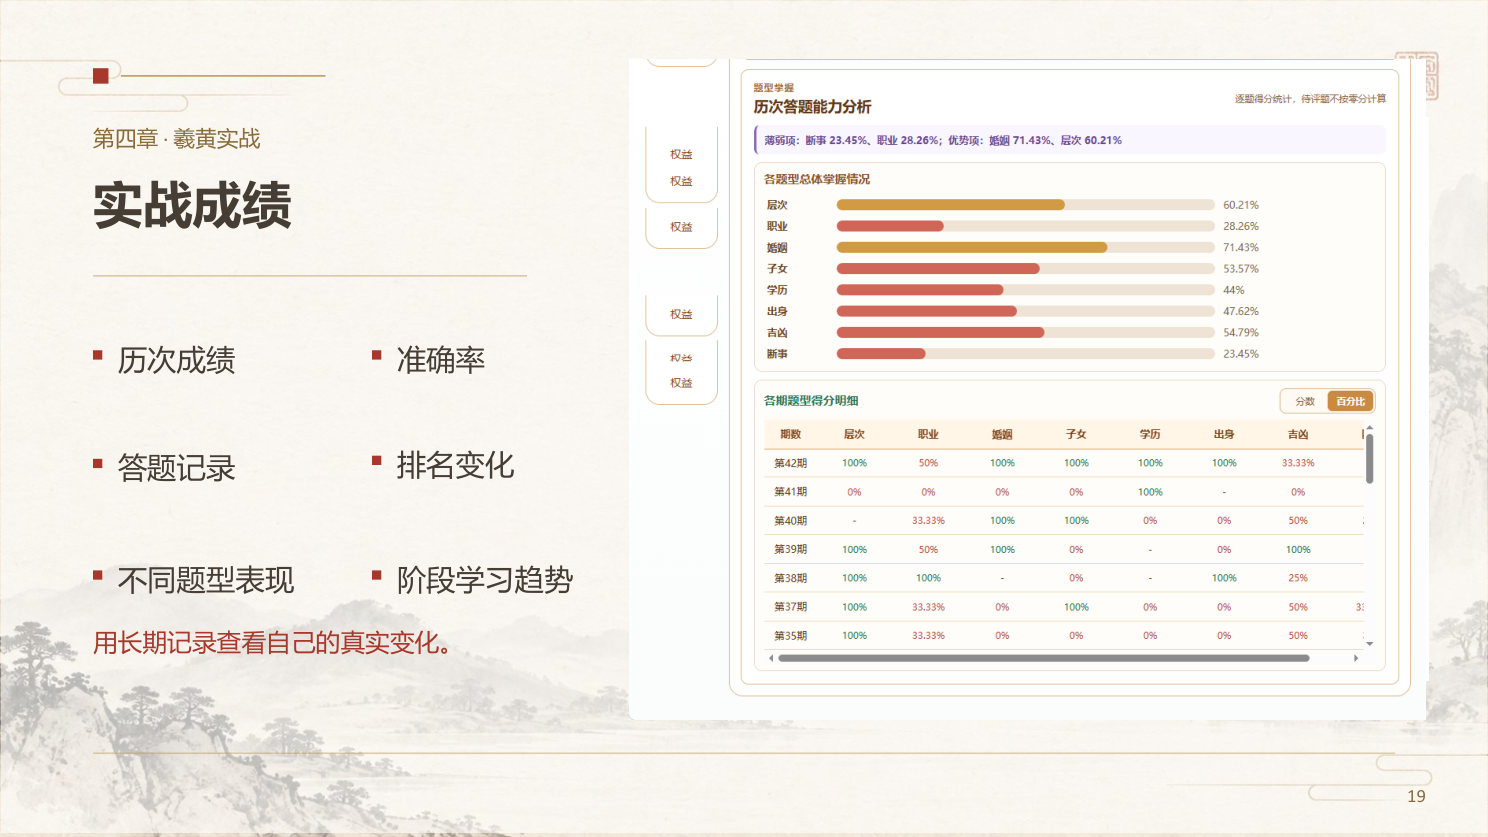Click the 实战成绩 slide title

(192, 205)
